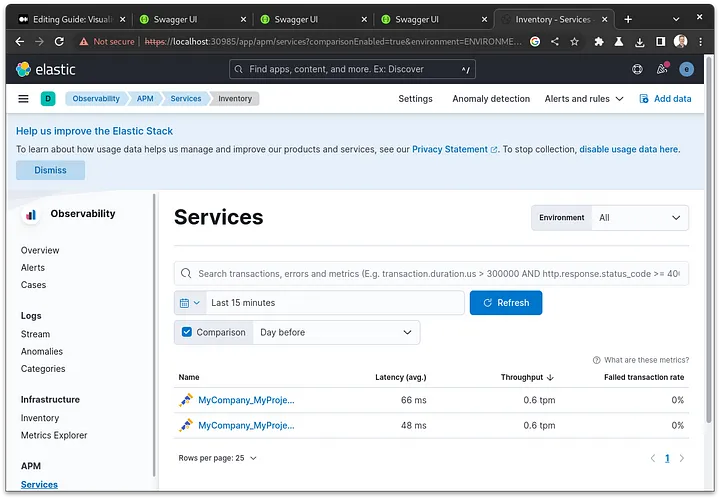Click the browser back arrow
The width and height of the screenshot is (720, 499).
tap(20, 42)
